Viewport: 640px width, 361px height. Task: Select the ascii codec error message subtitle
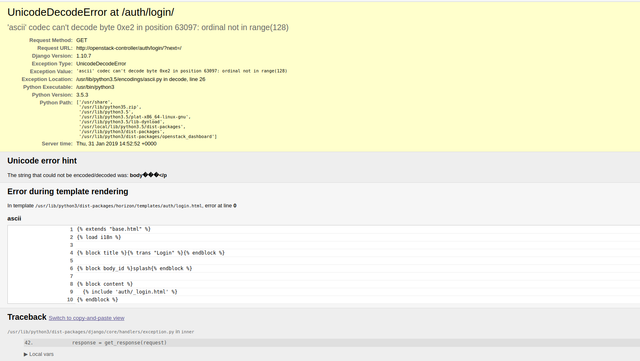(148, 27)
